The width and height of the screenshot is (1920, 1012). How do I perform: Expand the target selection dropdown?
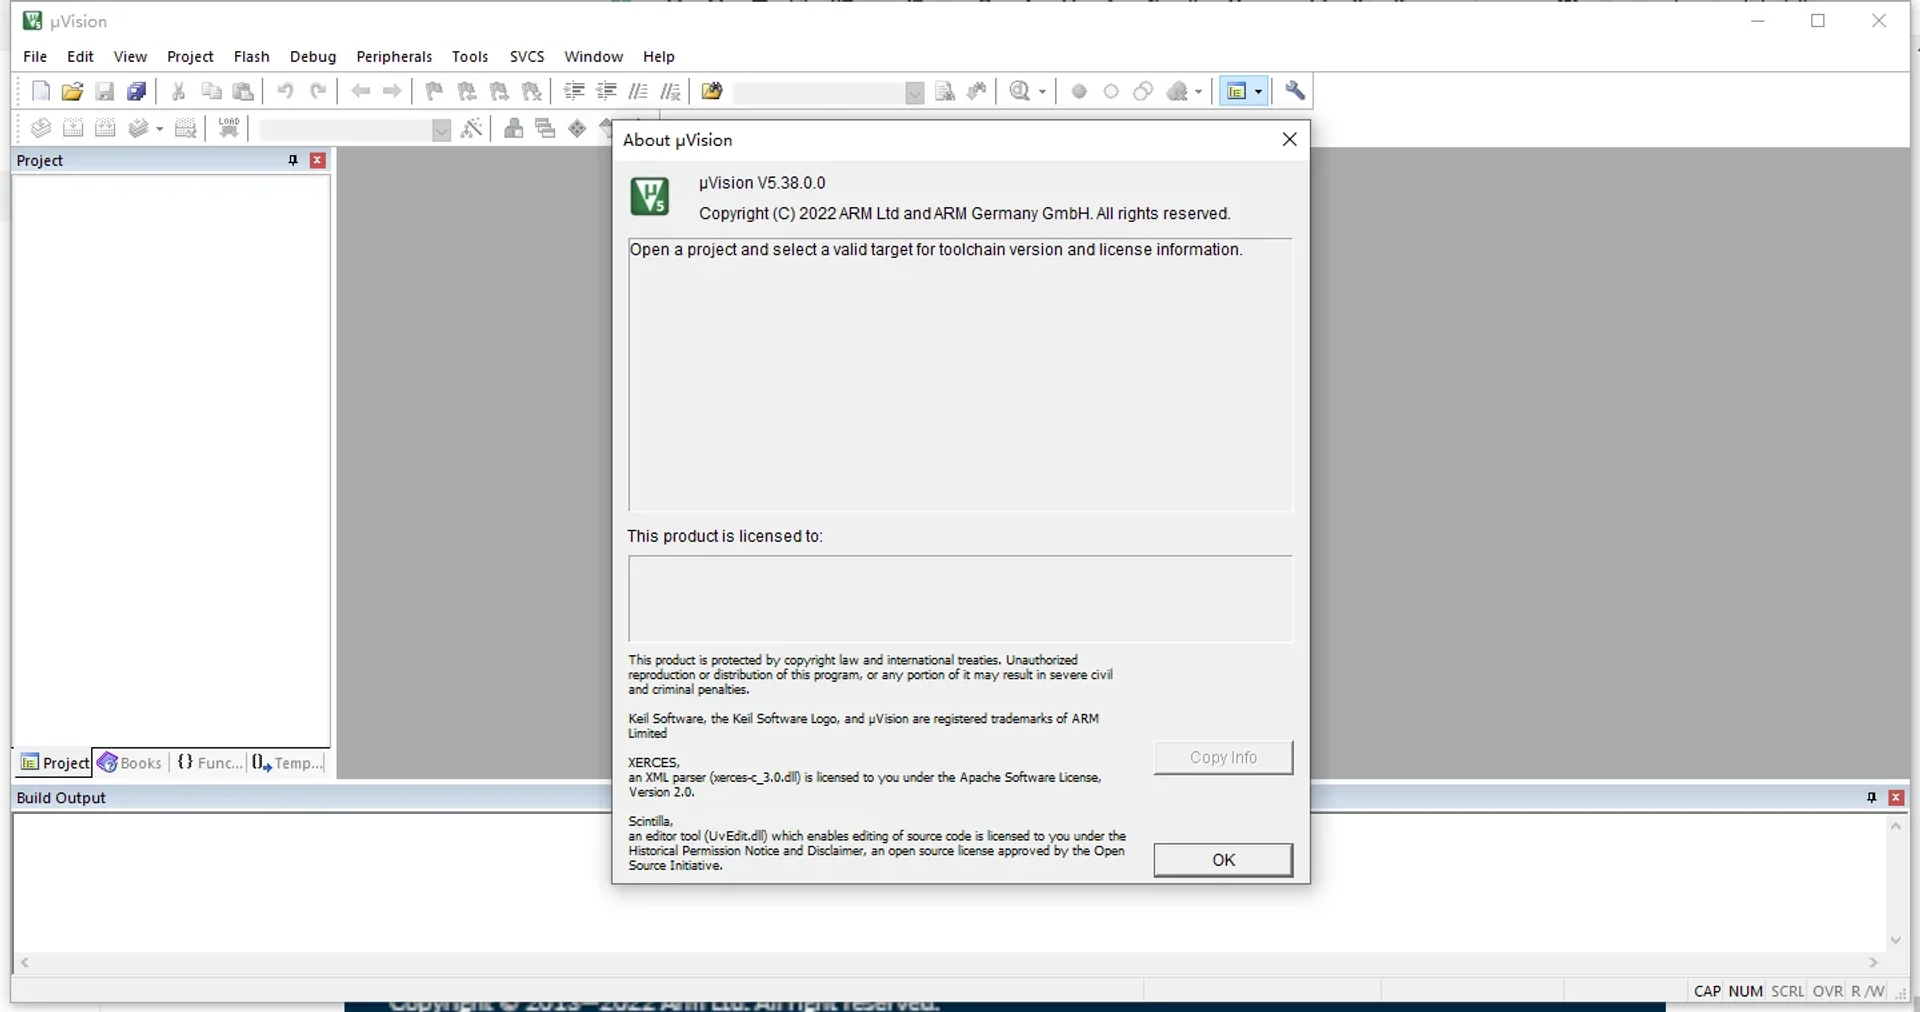[441, 130]
